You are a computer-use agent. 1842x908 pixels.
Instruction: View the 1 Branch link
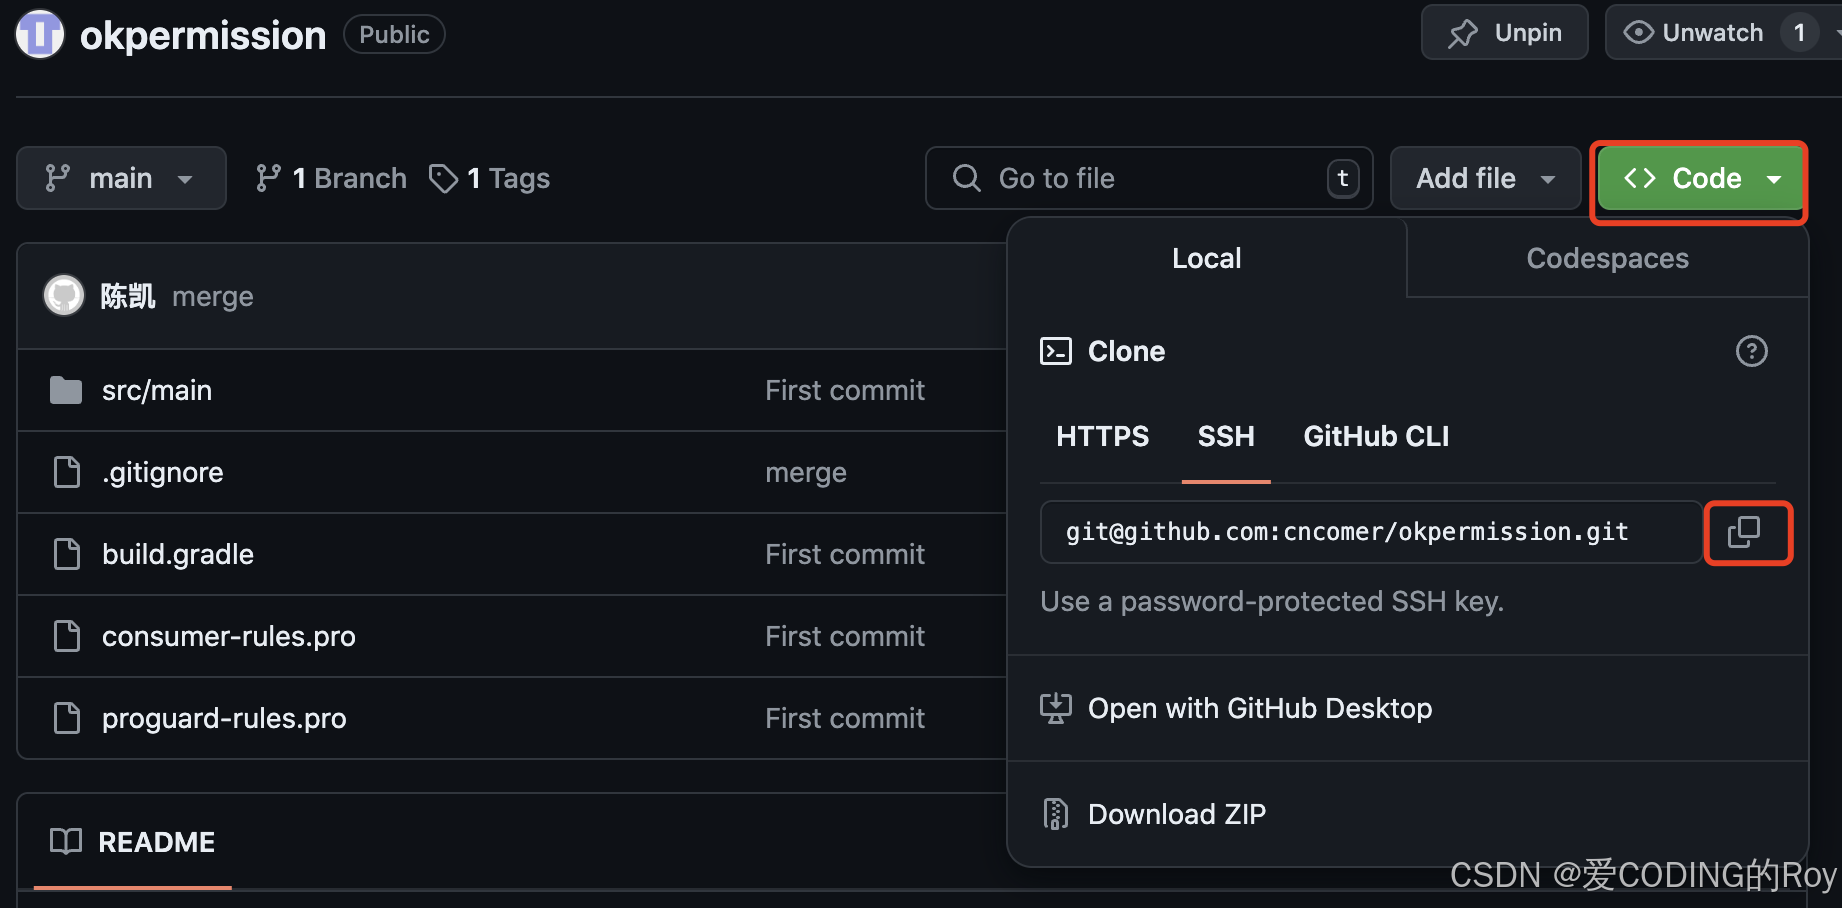pos(331,178)
